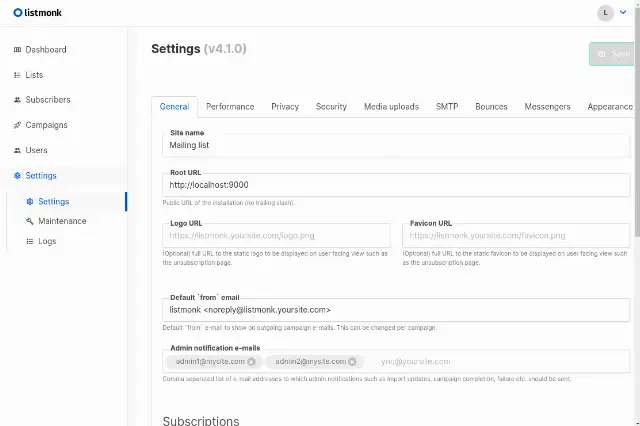The image size is (640, 426).
Task: Click the Settings gear icon in sidebar
Action: coord(17,176)
